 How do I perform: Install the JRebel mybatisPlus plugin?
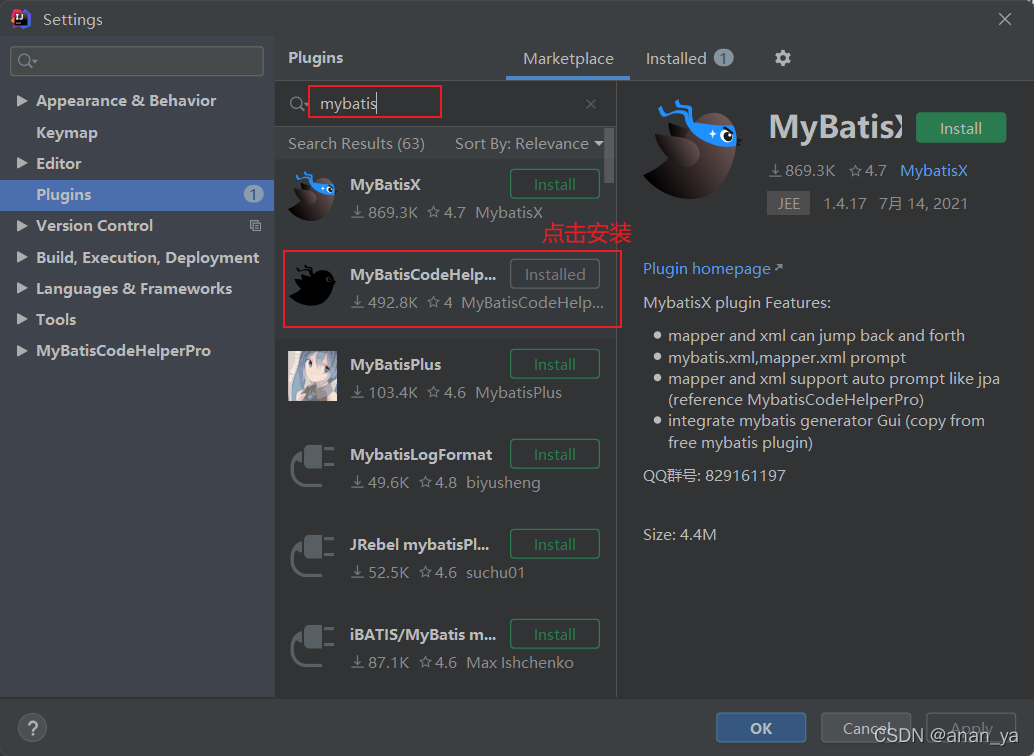click(555, 544)
